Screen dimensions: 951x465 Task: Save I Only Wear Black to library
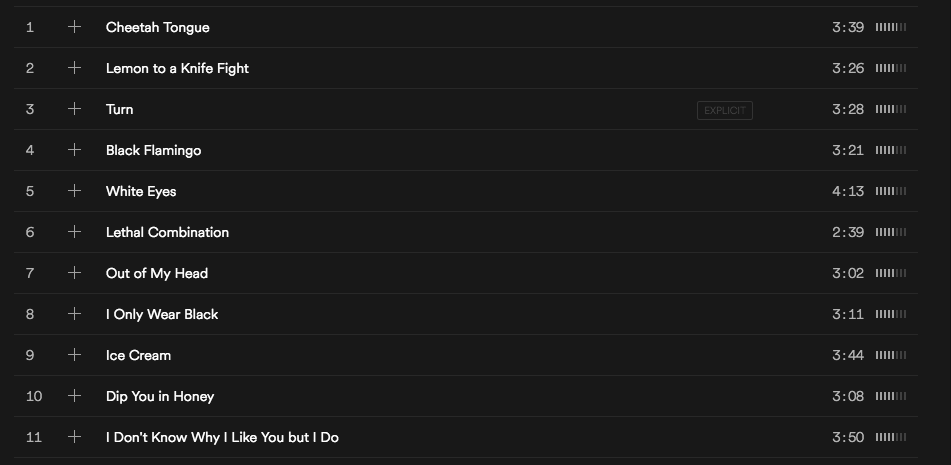pyautogui.click(x=74, y=314)
